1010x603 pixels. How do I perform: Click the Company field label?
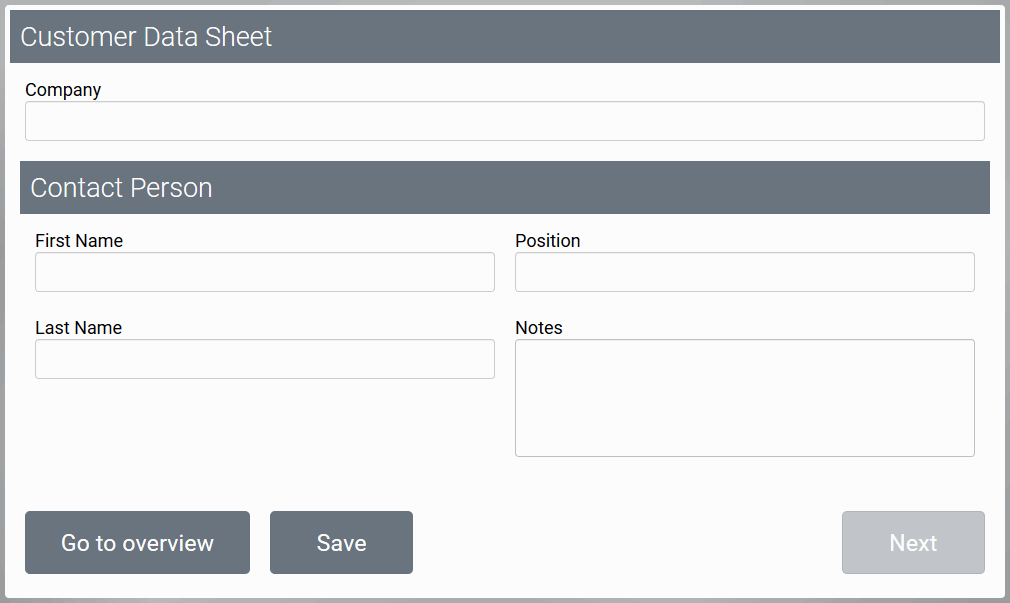[x=63, y=90]
